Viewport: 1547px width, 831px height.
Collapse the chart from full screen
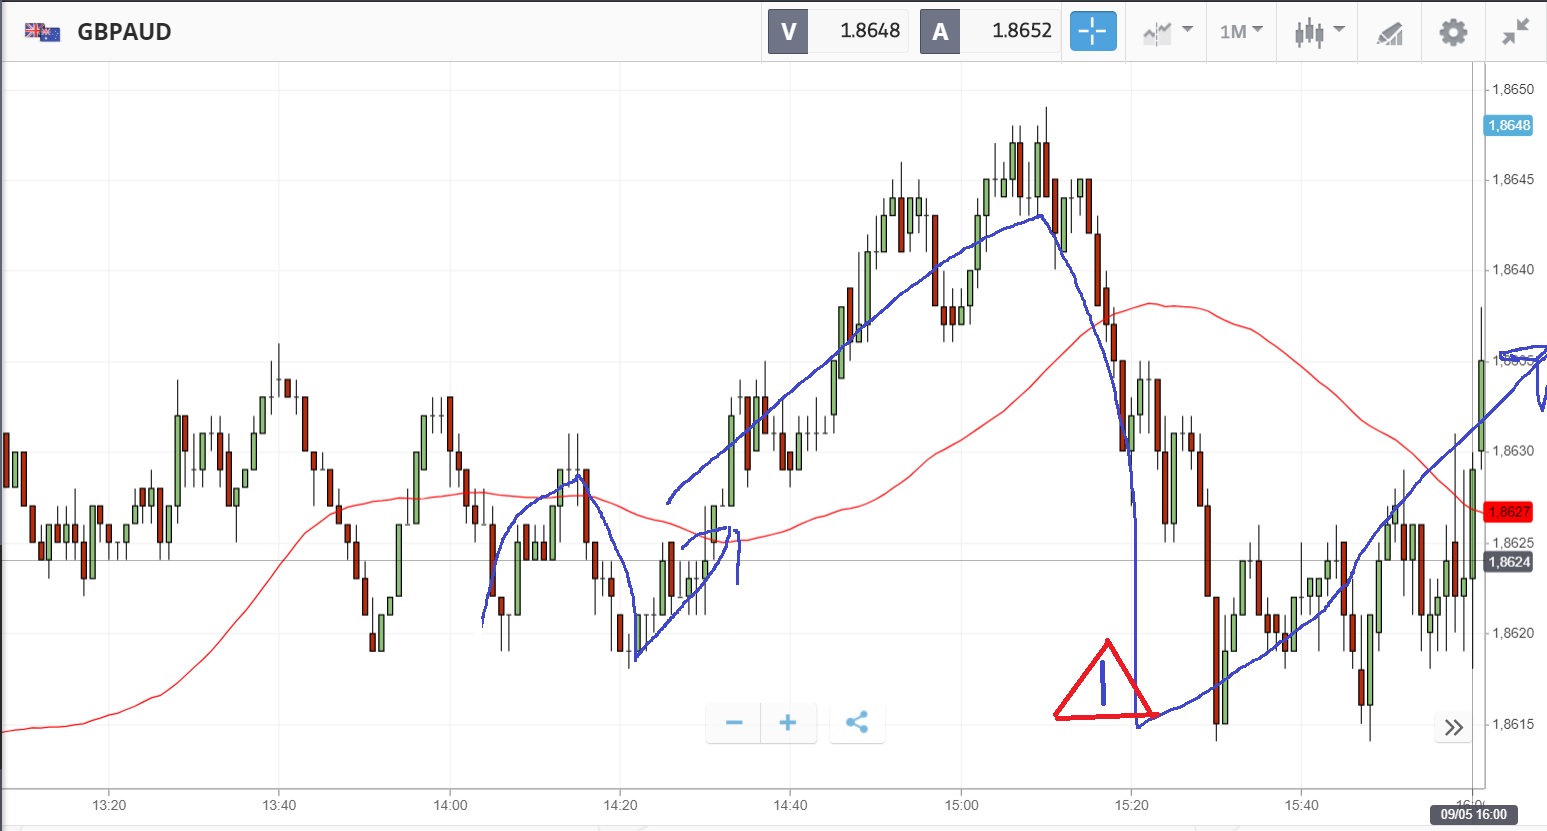[1516, 32]
